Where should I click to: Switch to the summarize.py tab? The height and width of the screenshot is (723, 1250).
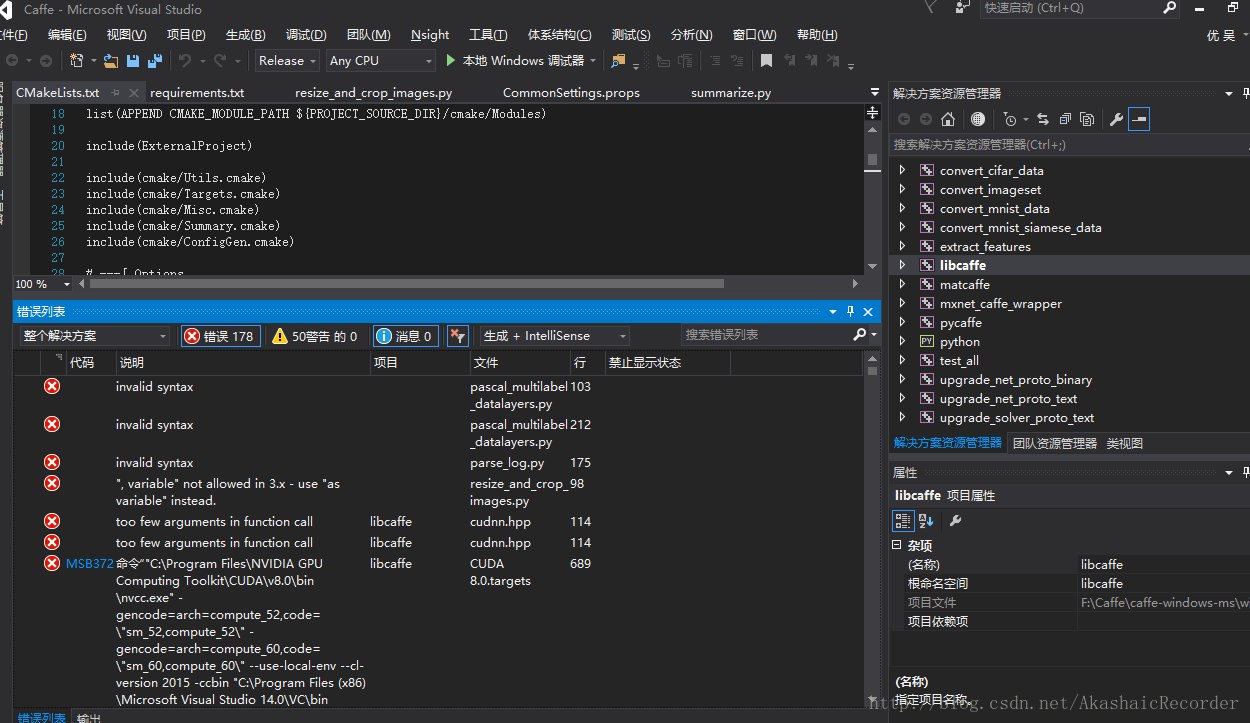point(731,93)
